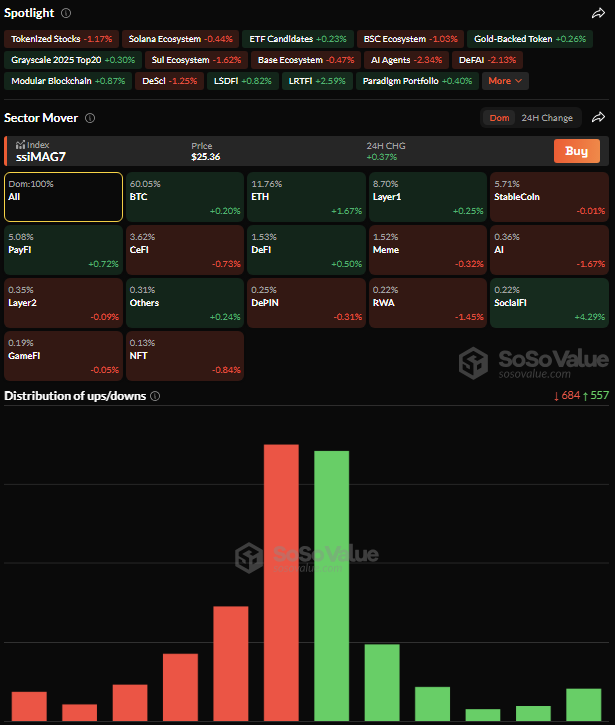Screen dimensions: 615x725
Task: Click the +0.37% 24H change value
Action: click(381, 157)
